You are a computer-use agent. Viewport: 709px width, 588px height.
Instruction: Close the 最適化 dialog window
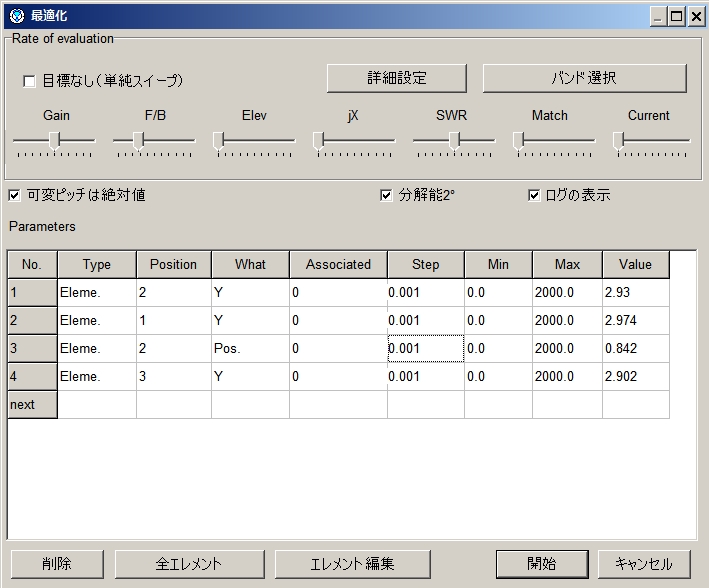click(696, 17)
